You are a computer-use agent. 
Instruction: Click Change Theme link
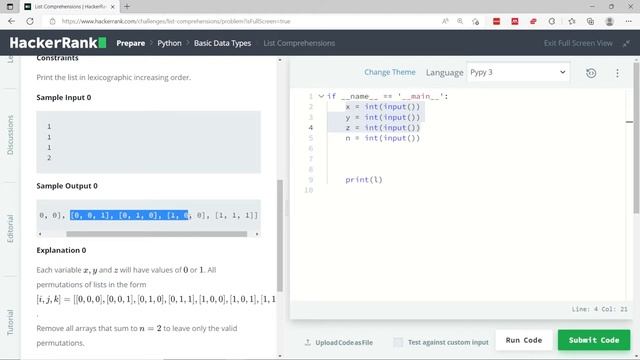tap(390, 72)
